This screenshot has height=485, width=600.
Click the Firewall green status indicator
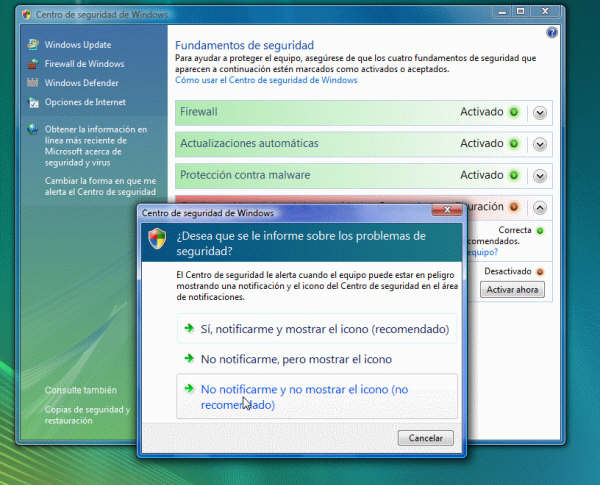pyautogui.click(x=514, y=112)
